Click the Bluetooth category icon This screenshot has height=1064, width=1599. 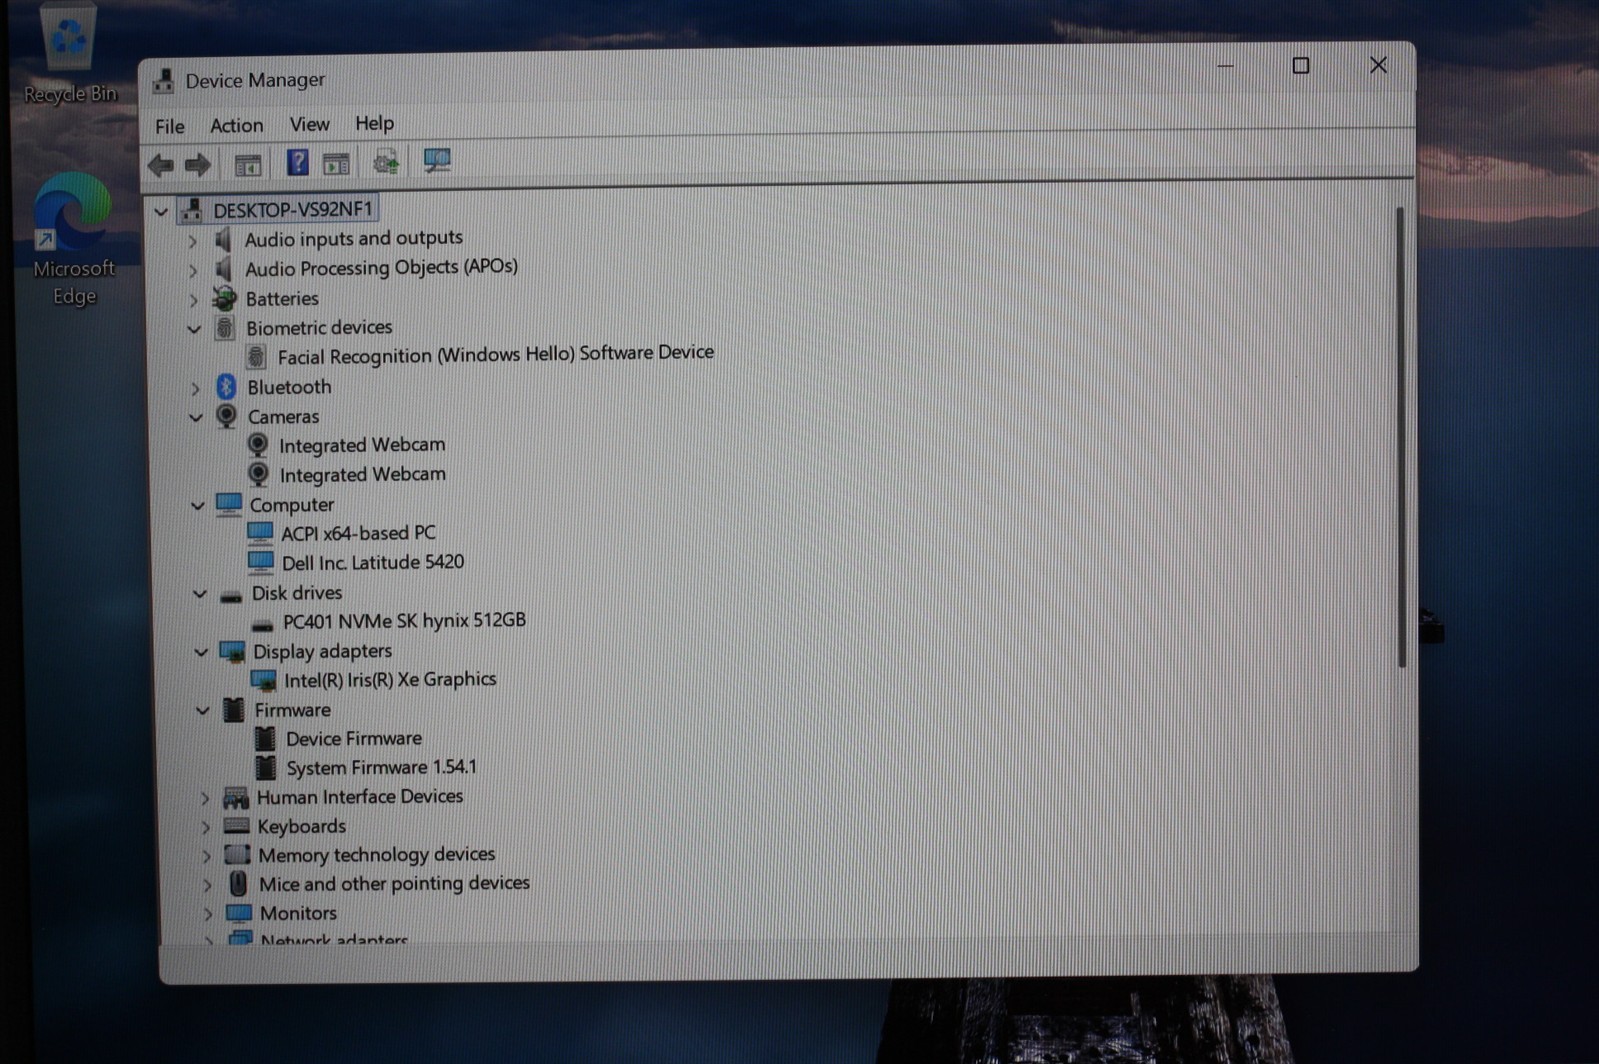[226, 387]
